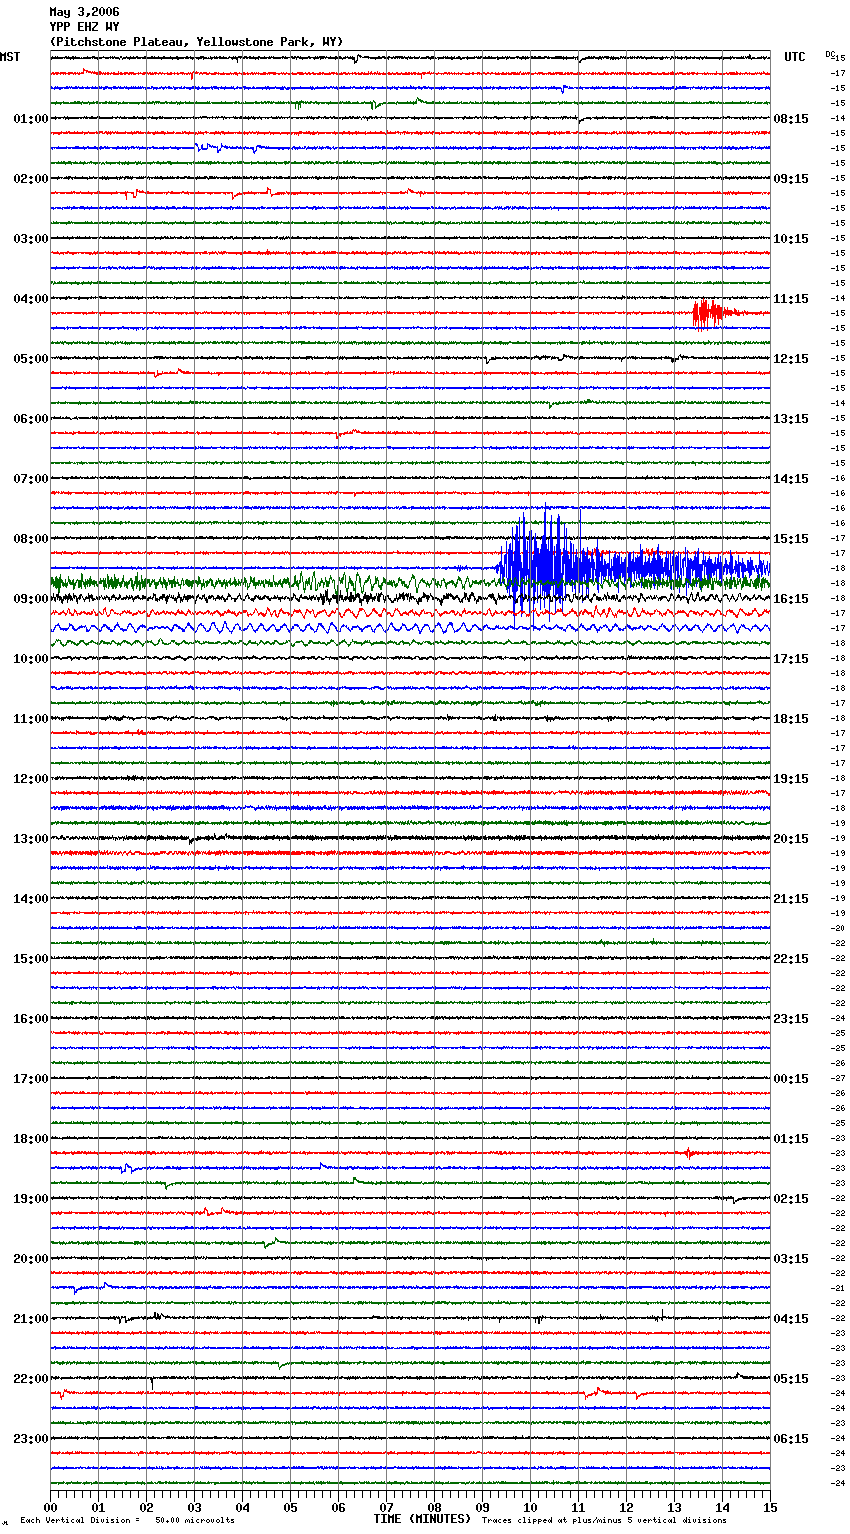850x1534 pixels.
Task: Click the 22:15 UTC time label
Action: coord(791,959)
